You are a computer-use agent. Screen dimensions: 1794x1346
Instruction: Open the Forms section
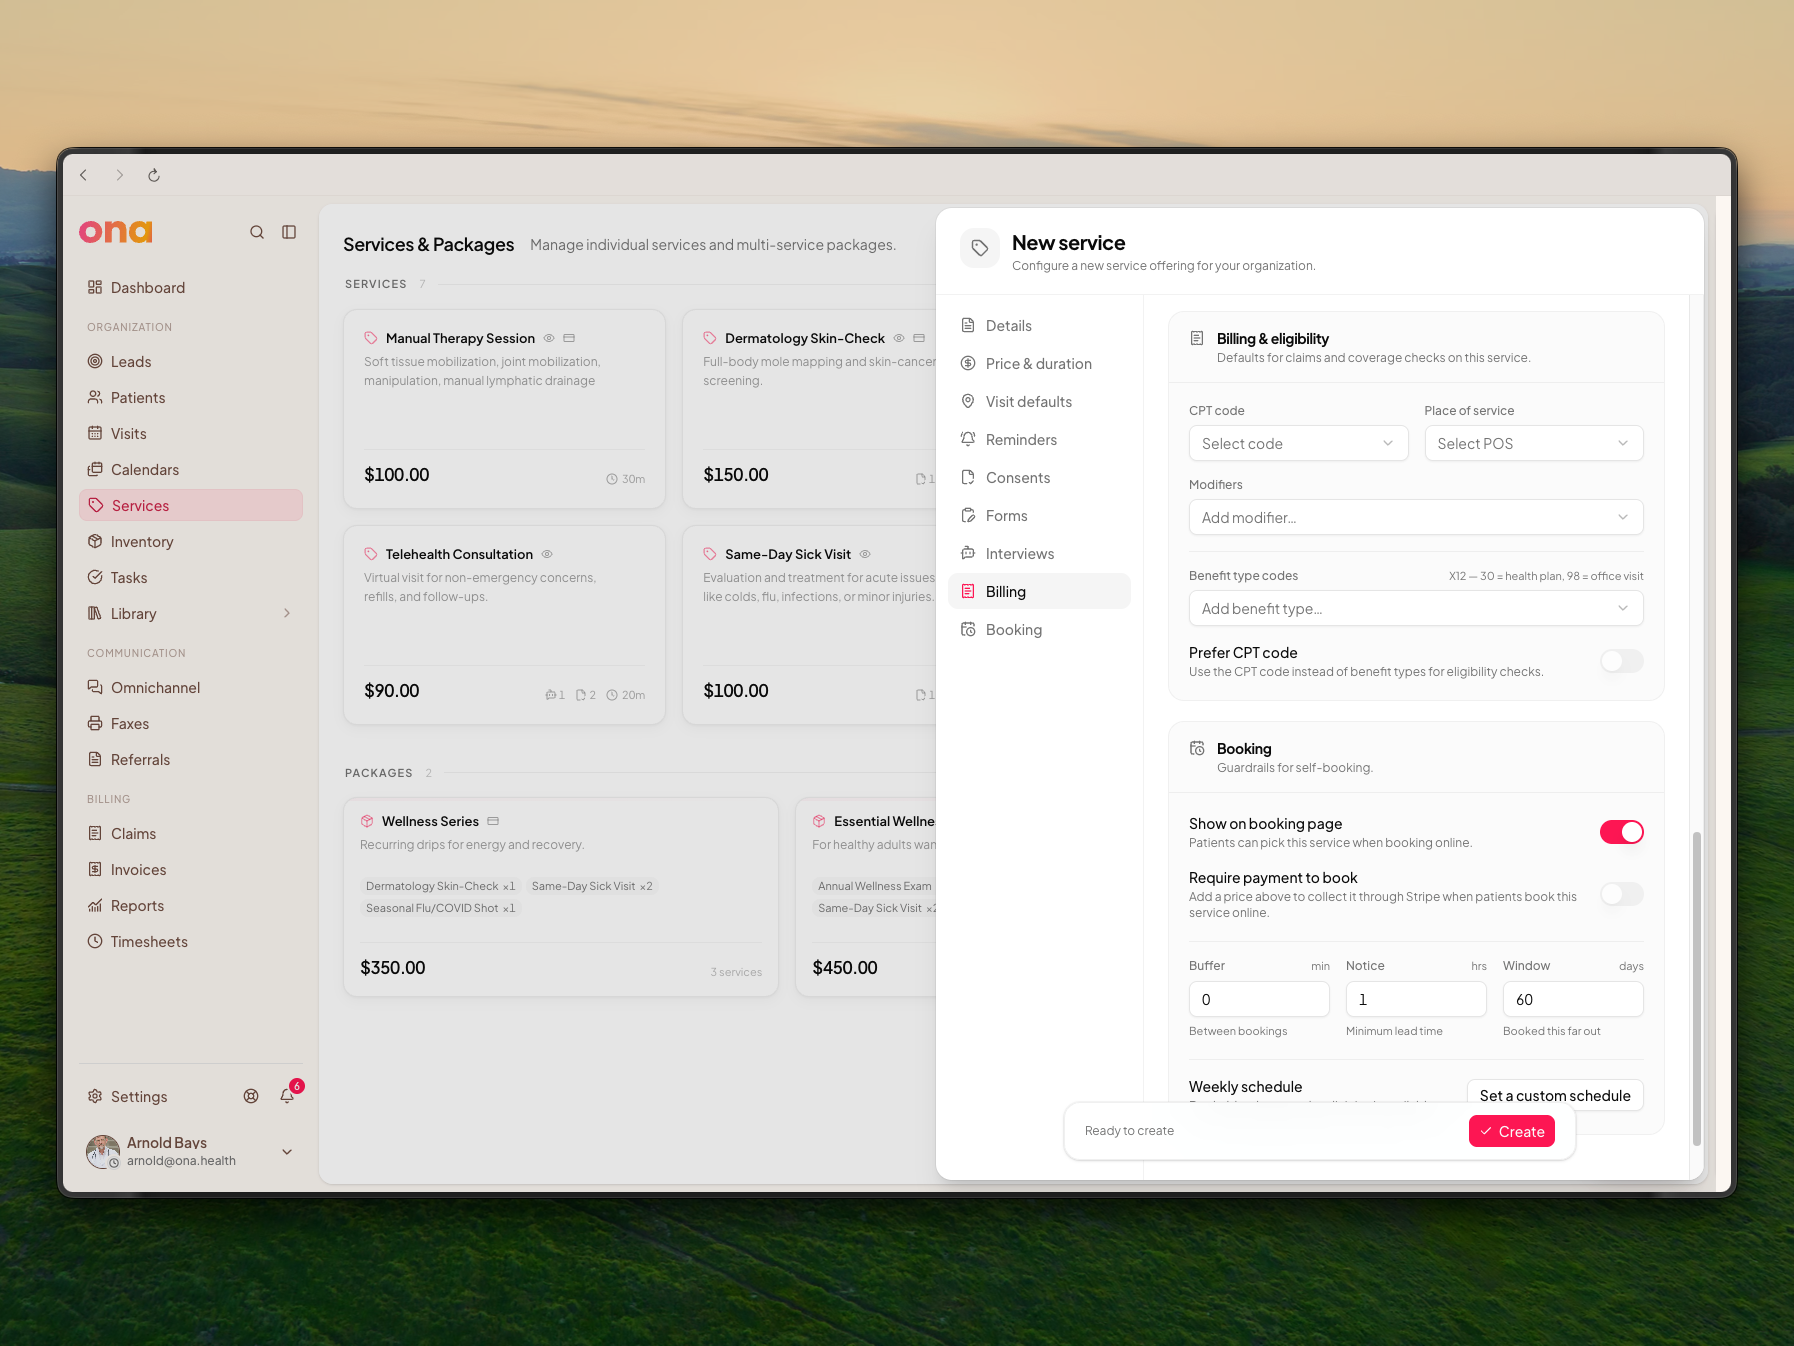1039,515
